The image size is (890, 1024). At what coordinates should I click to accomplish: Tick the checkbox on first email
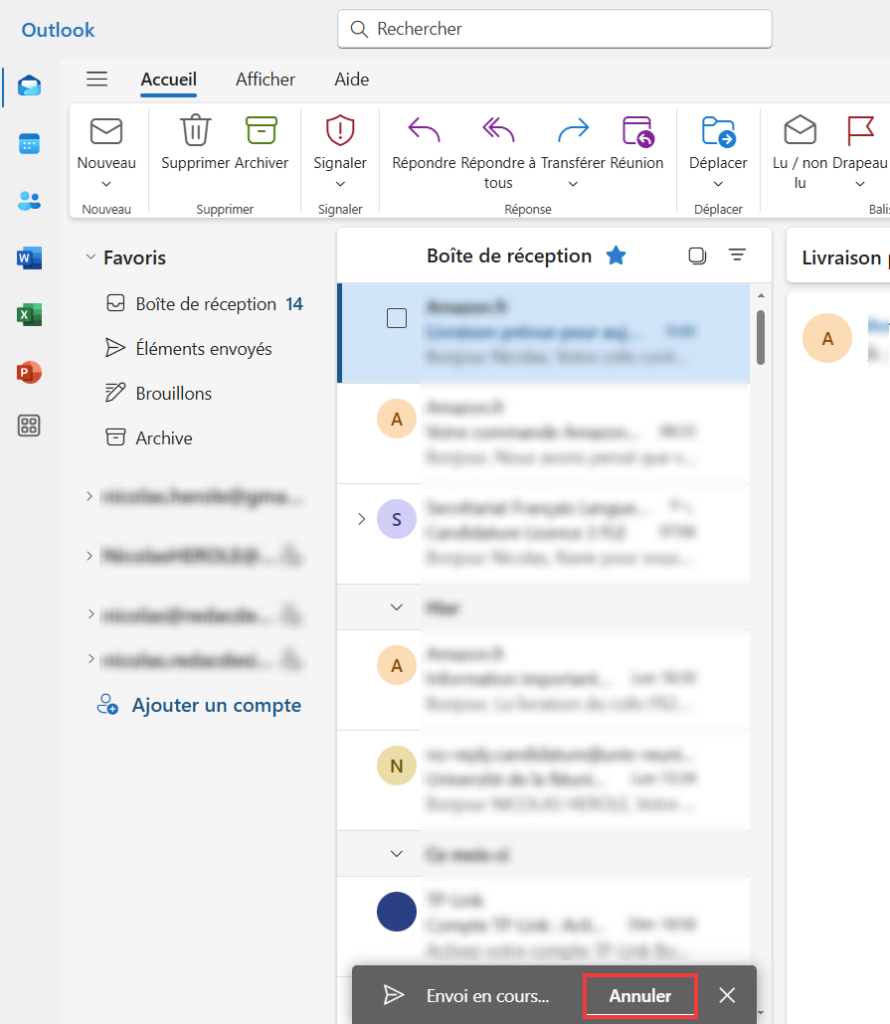(397, 318)
